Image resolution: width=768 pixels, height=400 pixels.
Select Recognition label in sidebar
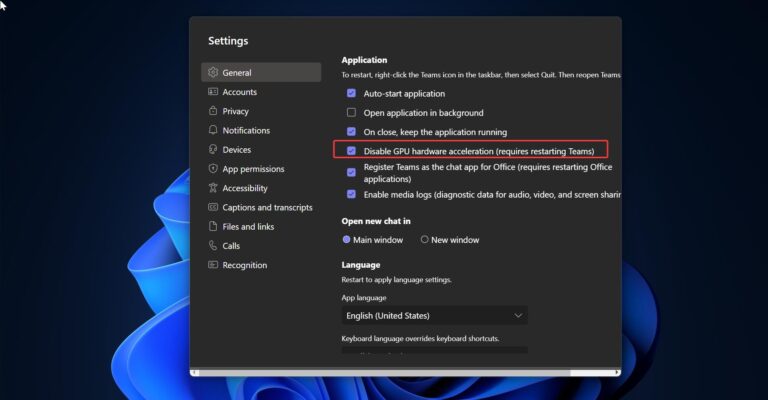(x=245, y=265)
